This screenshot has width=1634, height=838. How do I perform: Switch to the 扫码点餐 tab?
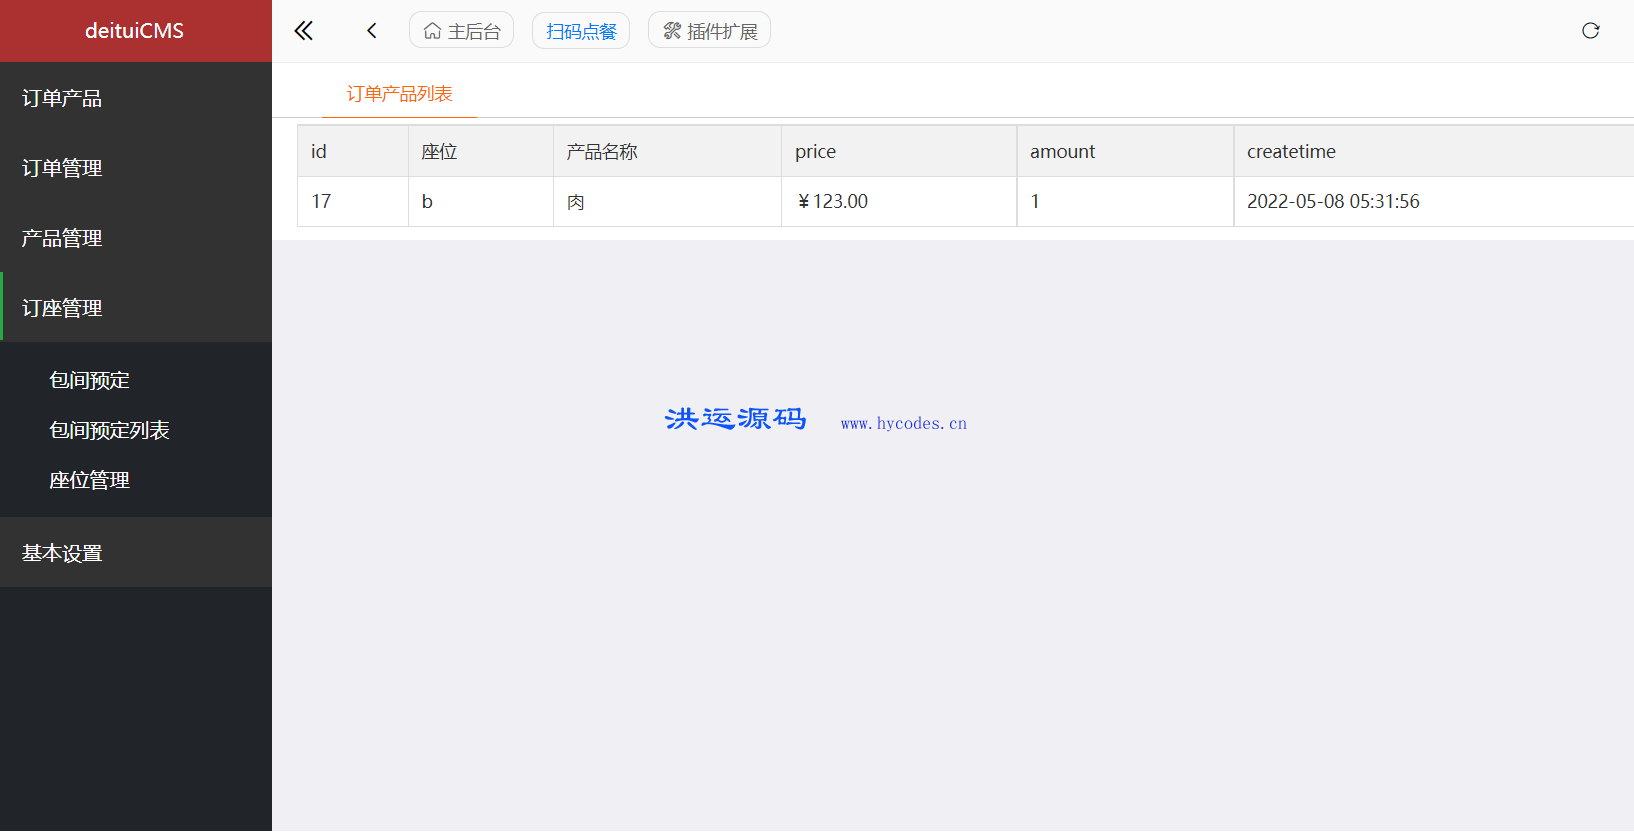pyautogui.click(x=581, y=31)
